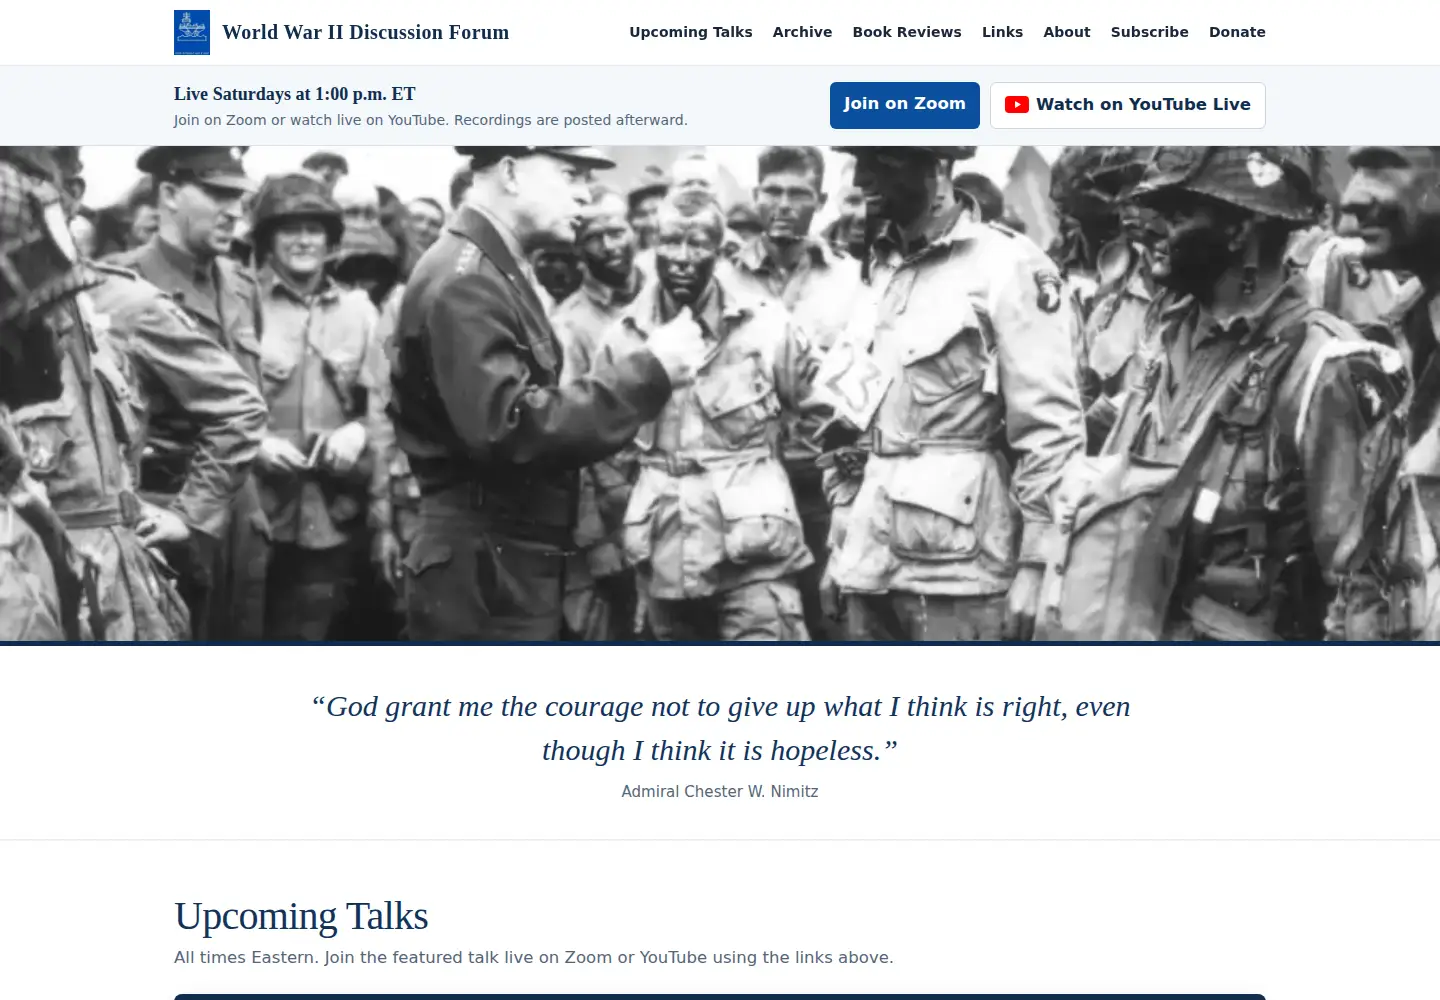Click the 'God grant me the courage' quote
This screenshot has width=1440, height=1000.
[x=720, y=728]
